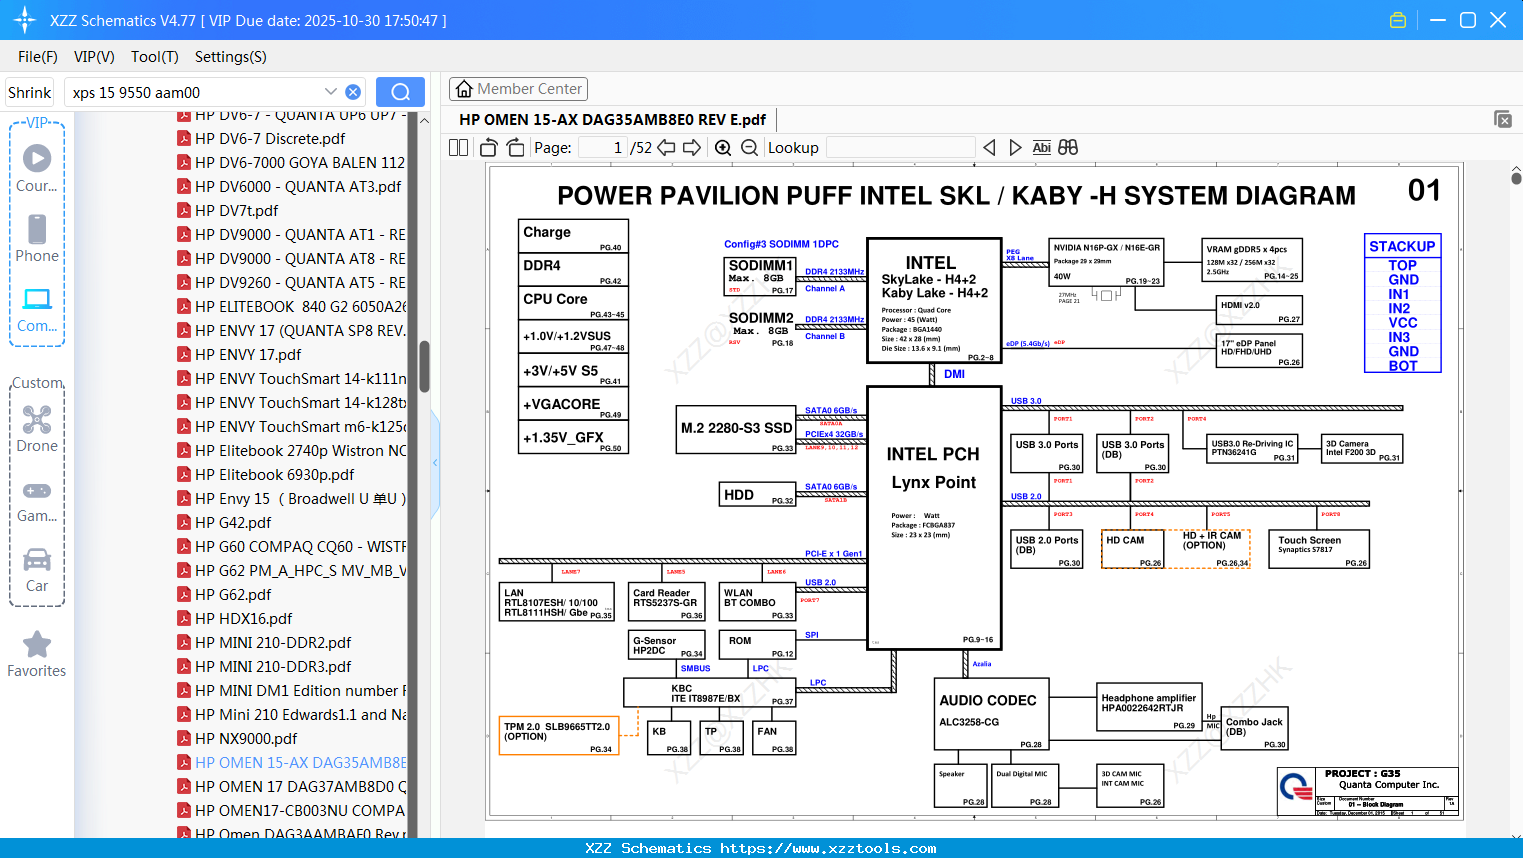Image resolution: width=1523 pixels, height=858 pixels.
Task: Open the VIP(V) menu
Action: 94,57
